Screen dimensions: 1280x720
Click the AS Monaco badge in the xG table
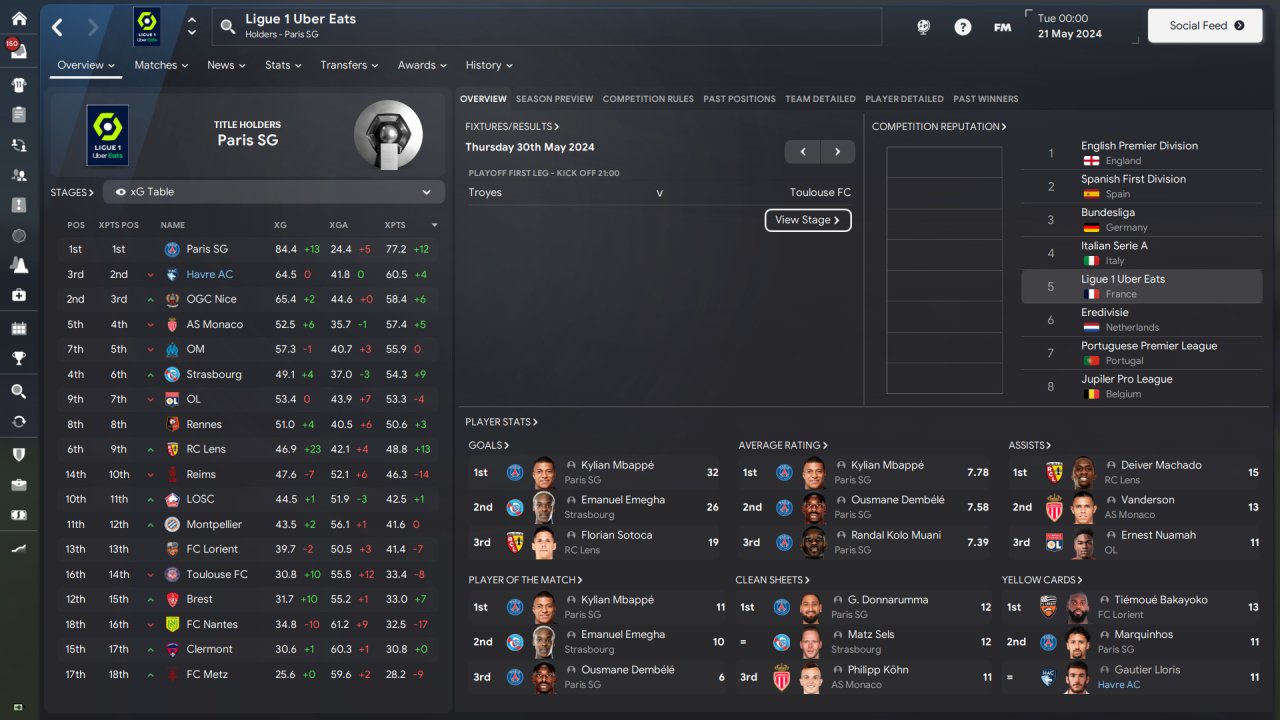pyautogui.click(x=172, y=324)
